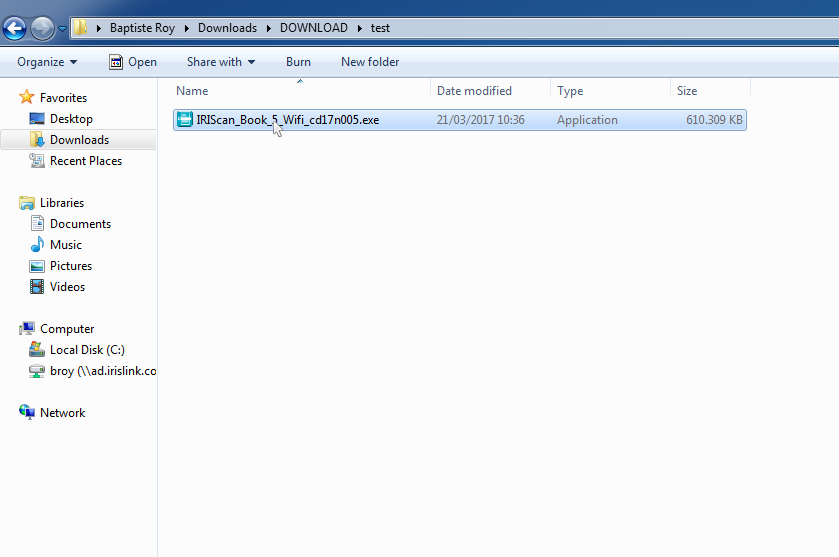This screenshot has width=839, height=557.
Task: Click the Application type cell
Action: click(x=587, y=120)
